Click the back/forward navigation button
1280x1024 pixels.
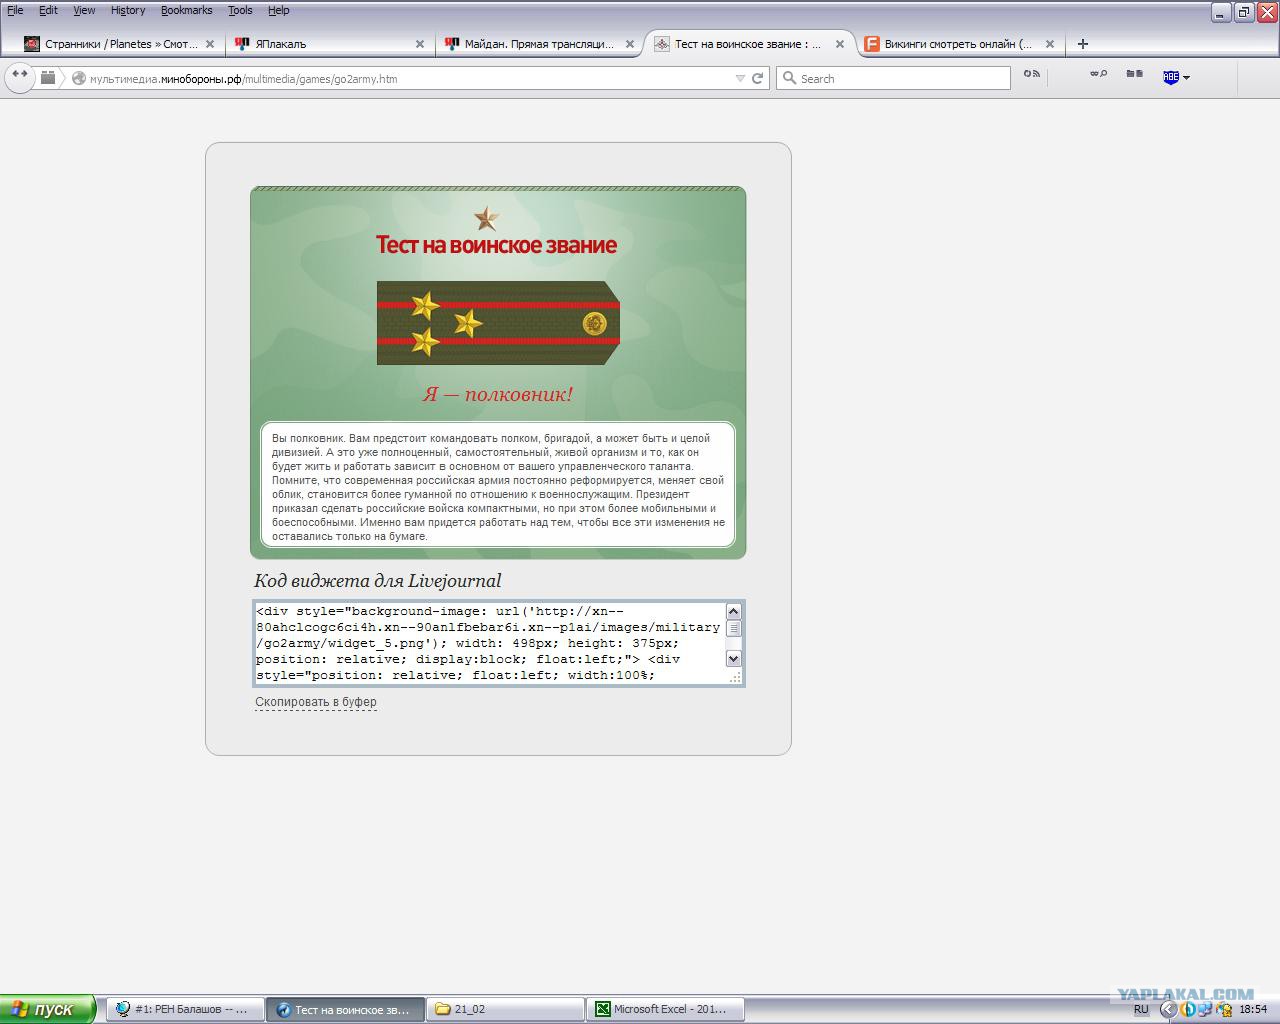19,77
